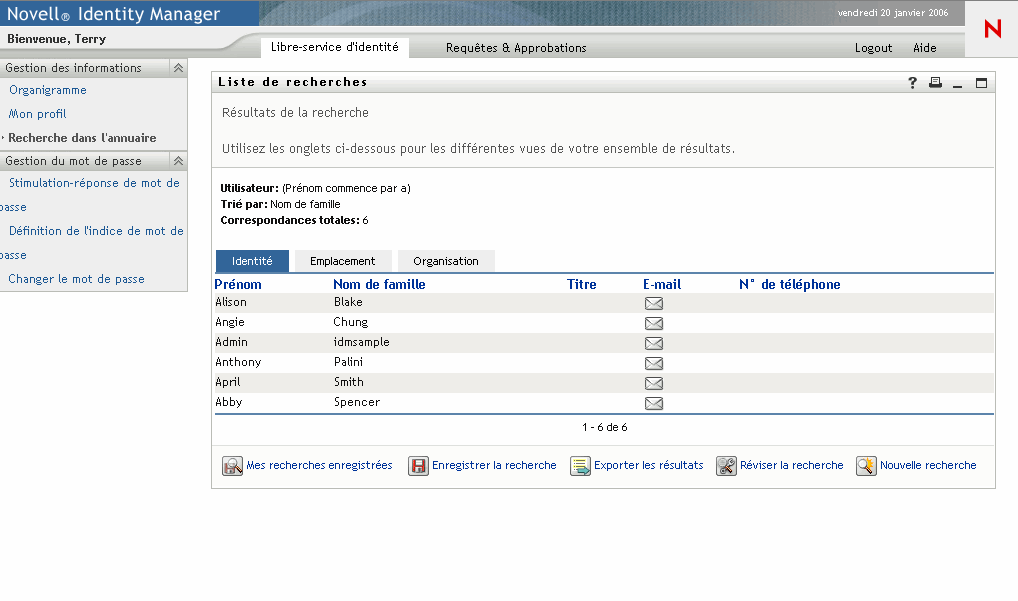Click the last name Palini
Screen dimensions: 1018x601
348,362
